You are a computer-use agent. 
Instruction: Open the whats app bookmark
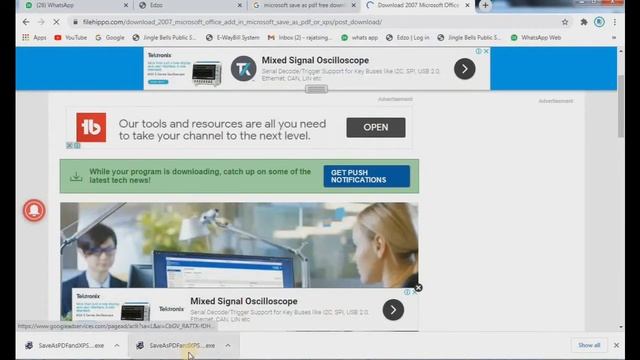pyautogui.click(x=360, y=38)
